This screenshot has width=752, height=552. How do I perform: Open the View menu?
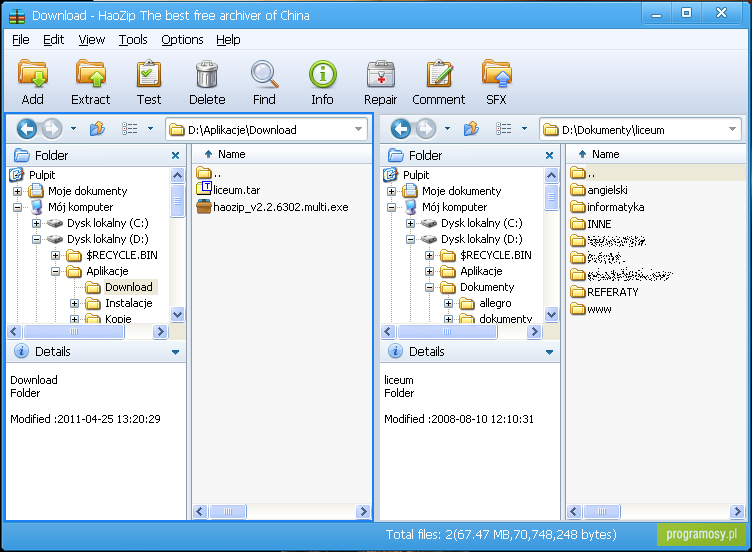(x=92, y=40)
